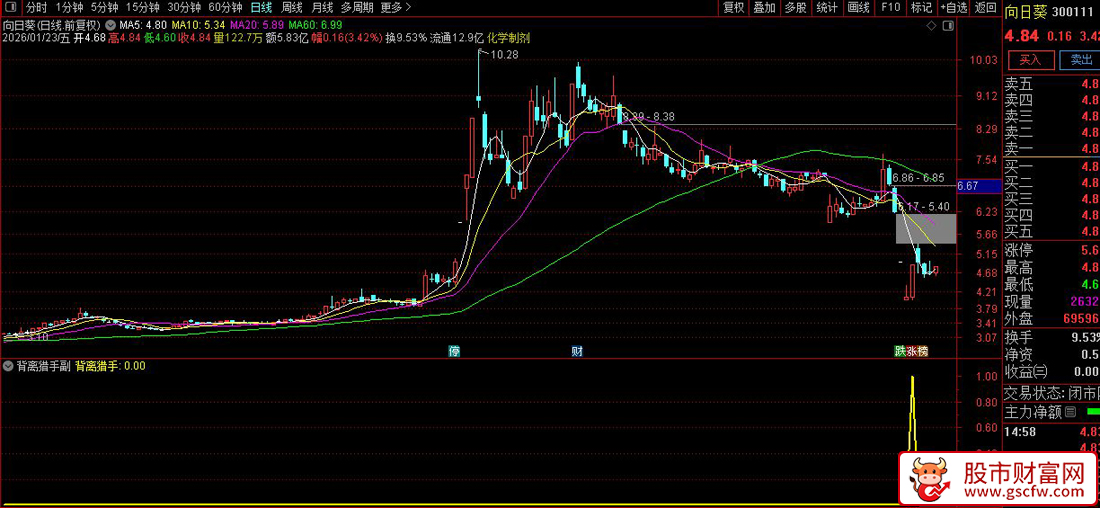Click the 返回 back button
1100x508 pixels.
coord(986,8)
